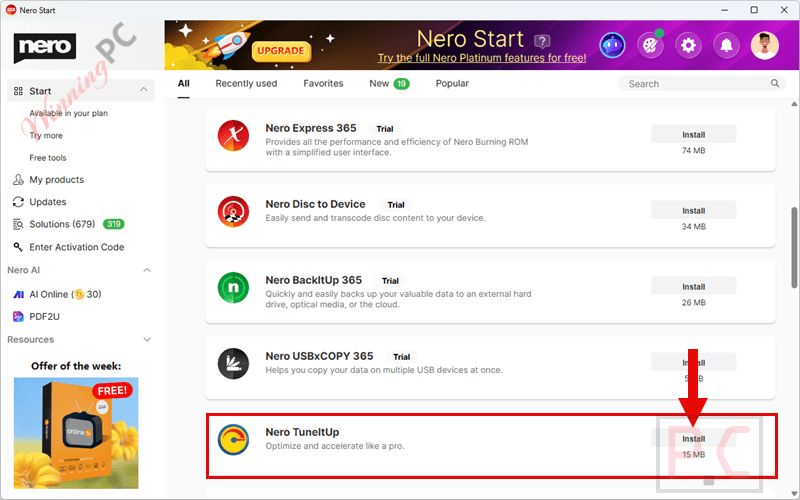Click the Solutions icon
800x500 pixels.
click(x=18, y=224)
